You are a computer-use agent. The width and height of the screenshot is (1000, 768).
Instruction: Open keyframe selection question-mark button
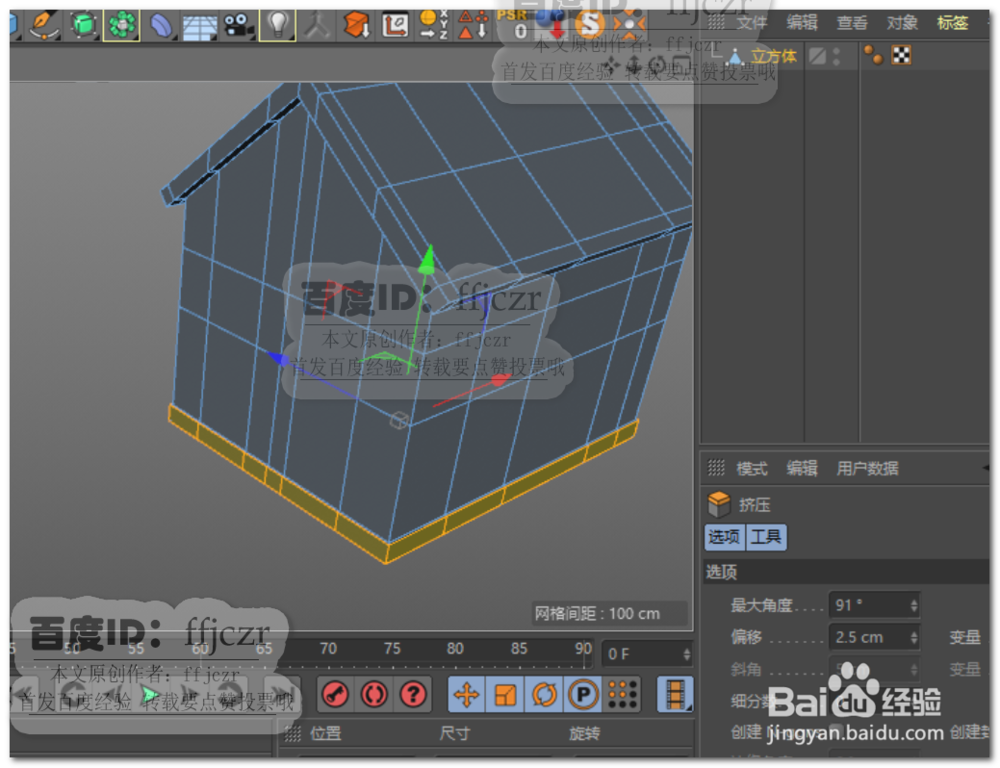click(413, 694)
